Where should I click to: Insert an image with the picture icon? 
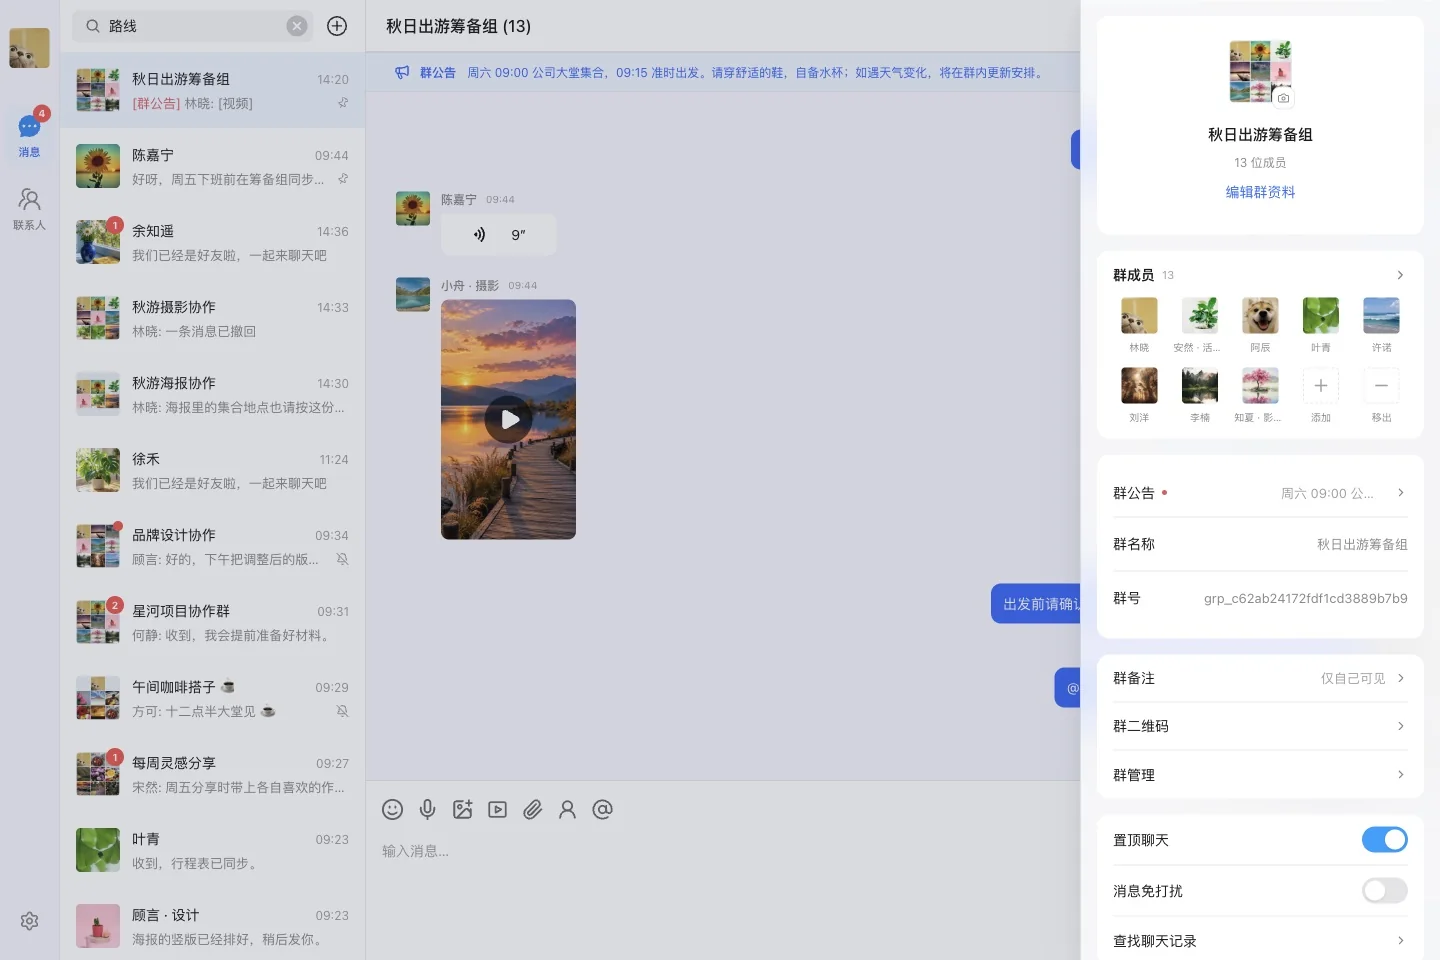click(x=462, y=809)
